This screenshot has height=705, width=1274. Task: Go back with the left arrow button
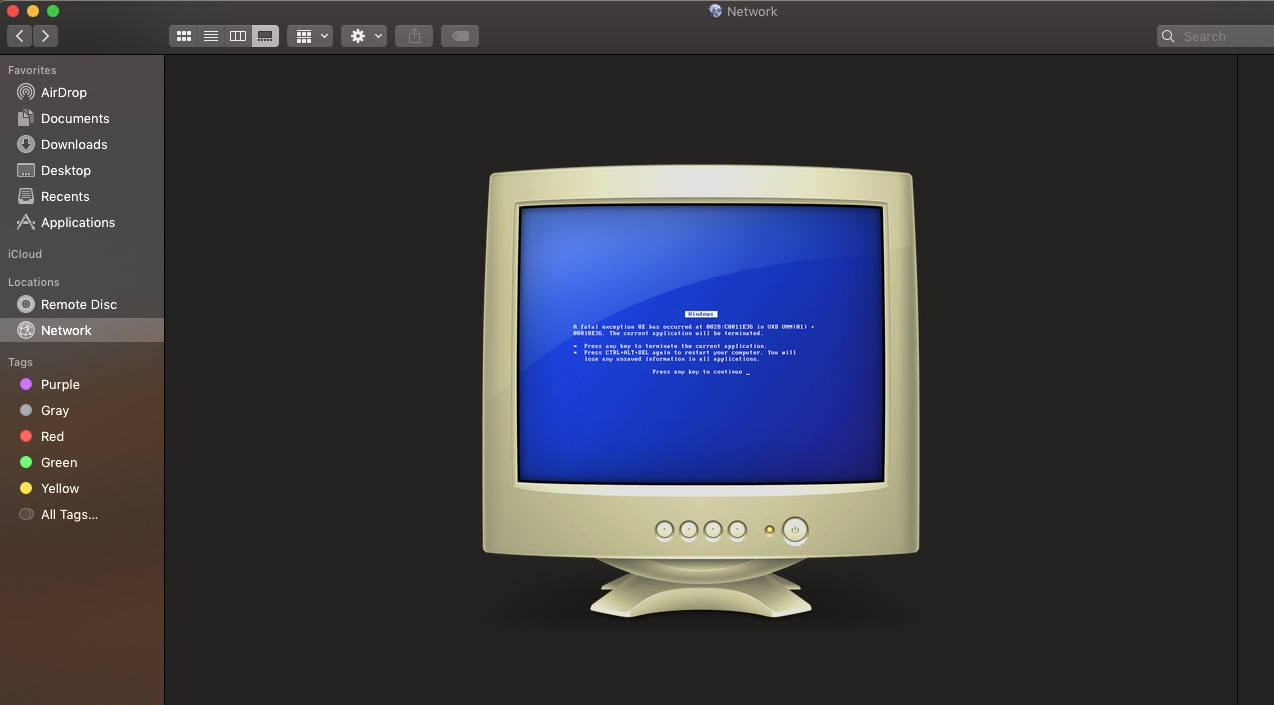tap(20, 36)
